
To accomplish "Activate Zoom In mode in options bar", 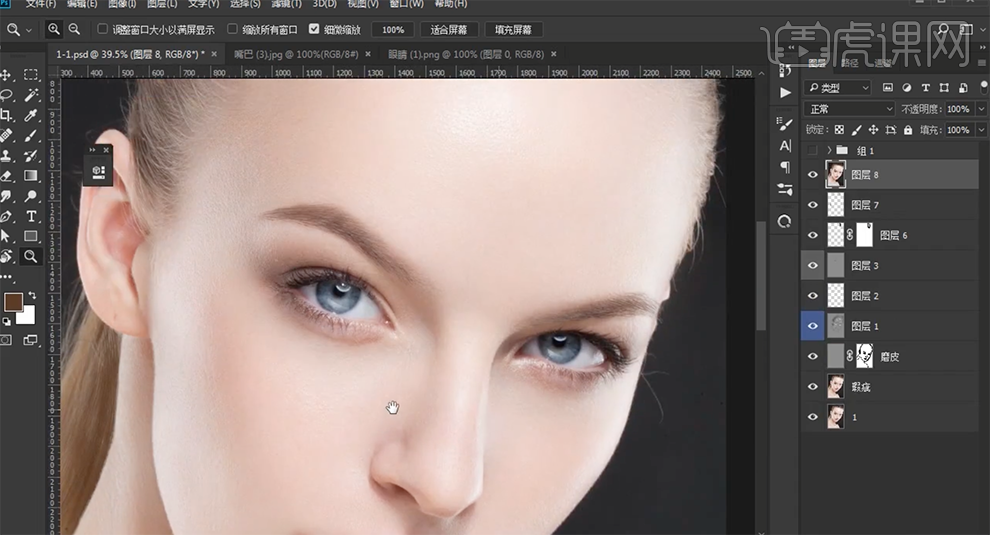I will tap(54, 29).
